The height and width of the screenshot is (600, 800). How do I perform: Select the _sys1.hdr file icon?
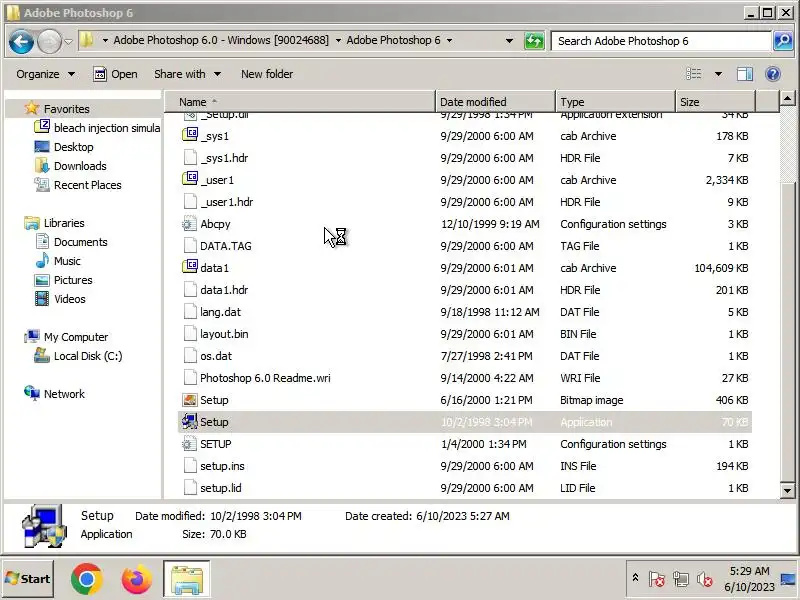[190, 157]
